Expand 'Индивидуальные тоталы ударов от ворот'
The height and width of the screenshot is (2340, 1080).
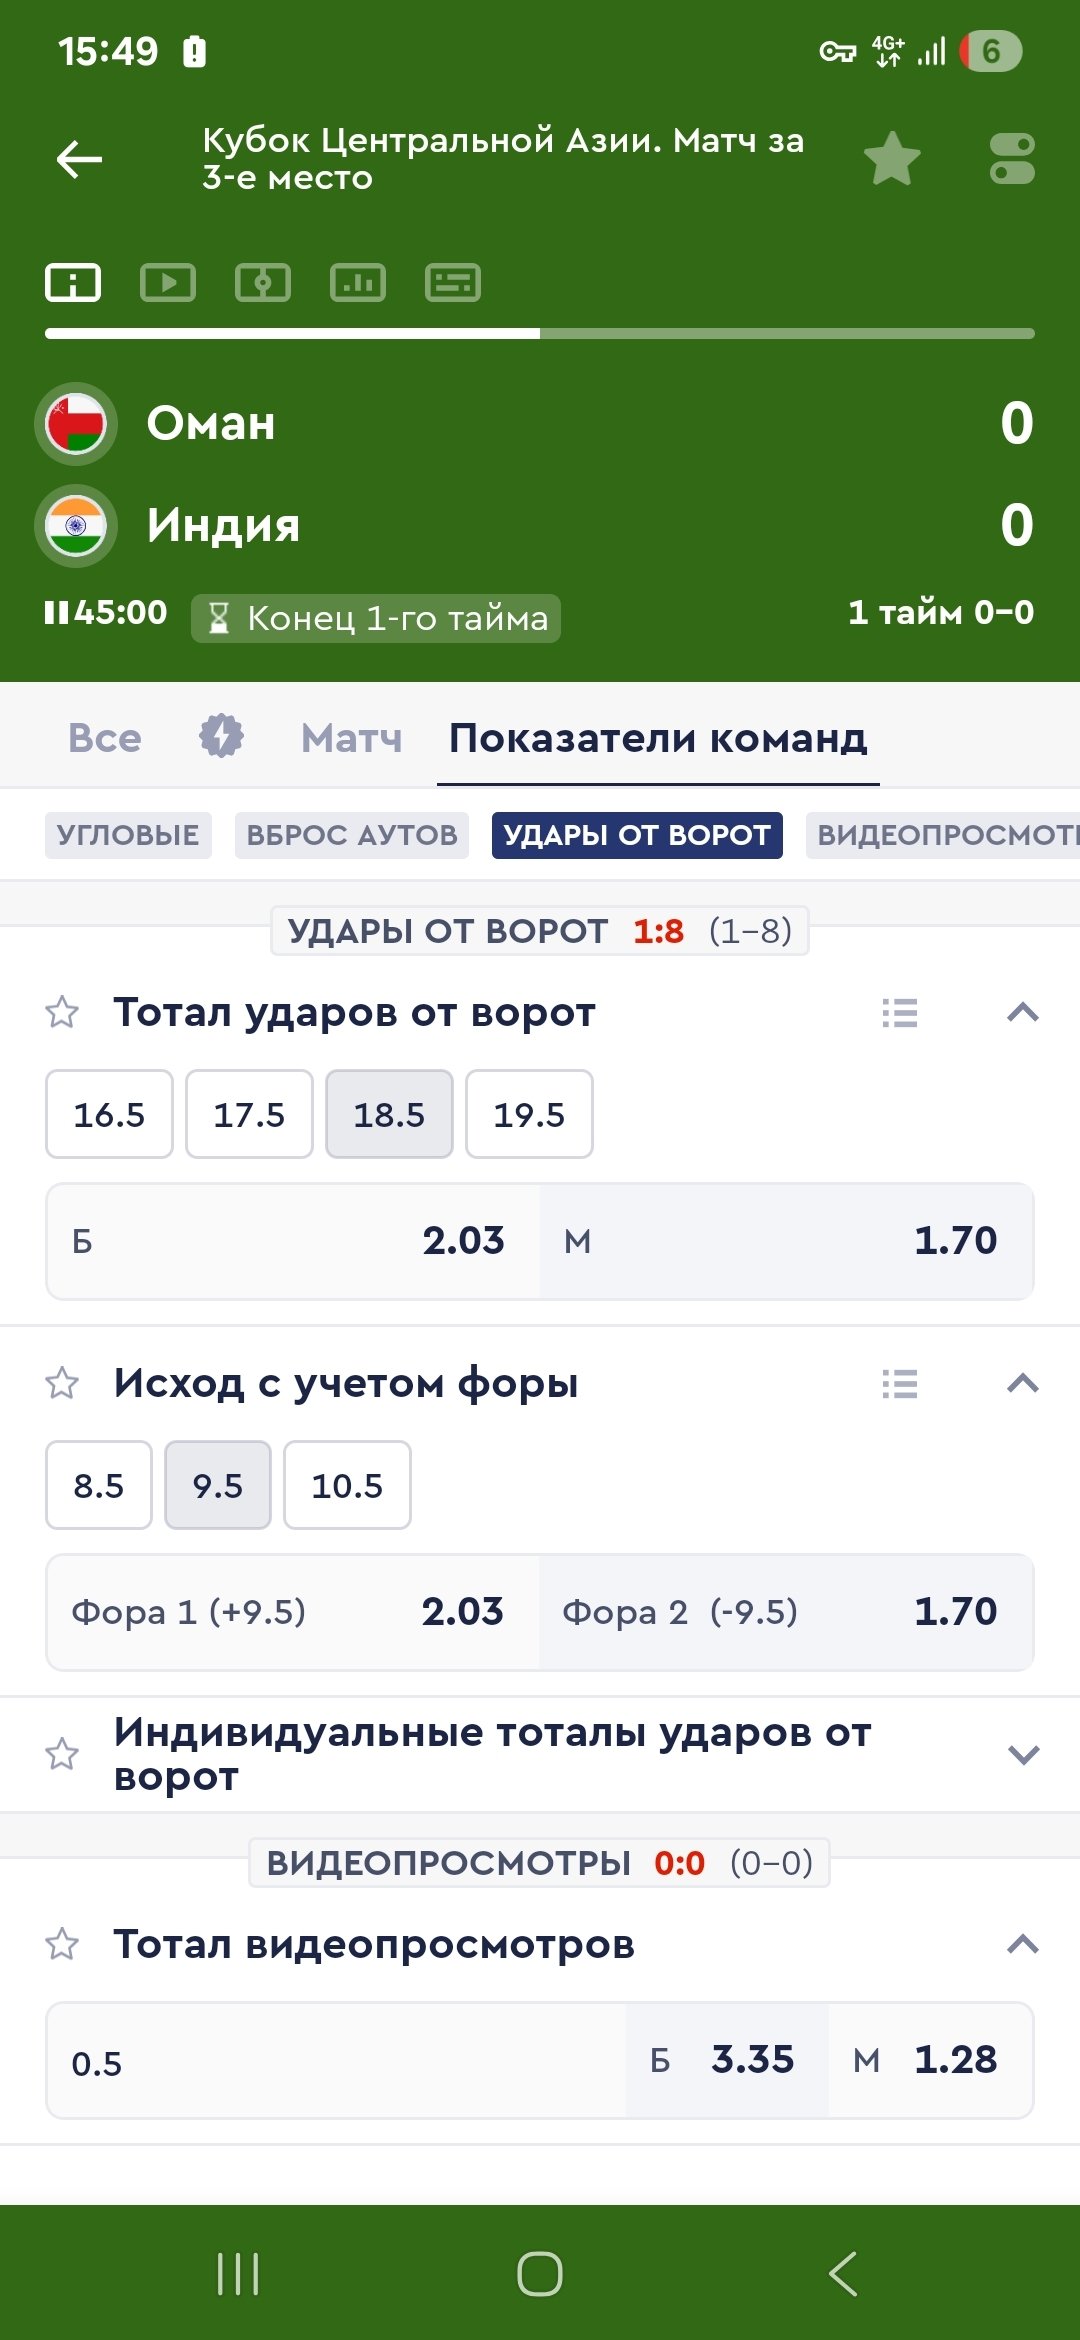click(x=1023, y=1755)
